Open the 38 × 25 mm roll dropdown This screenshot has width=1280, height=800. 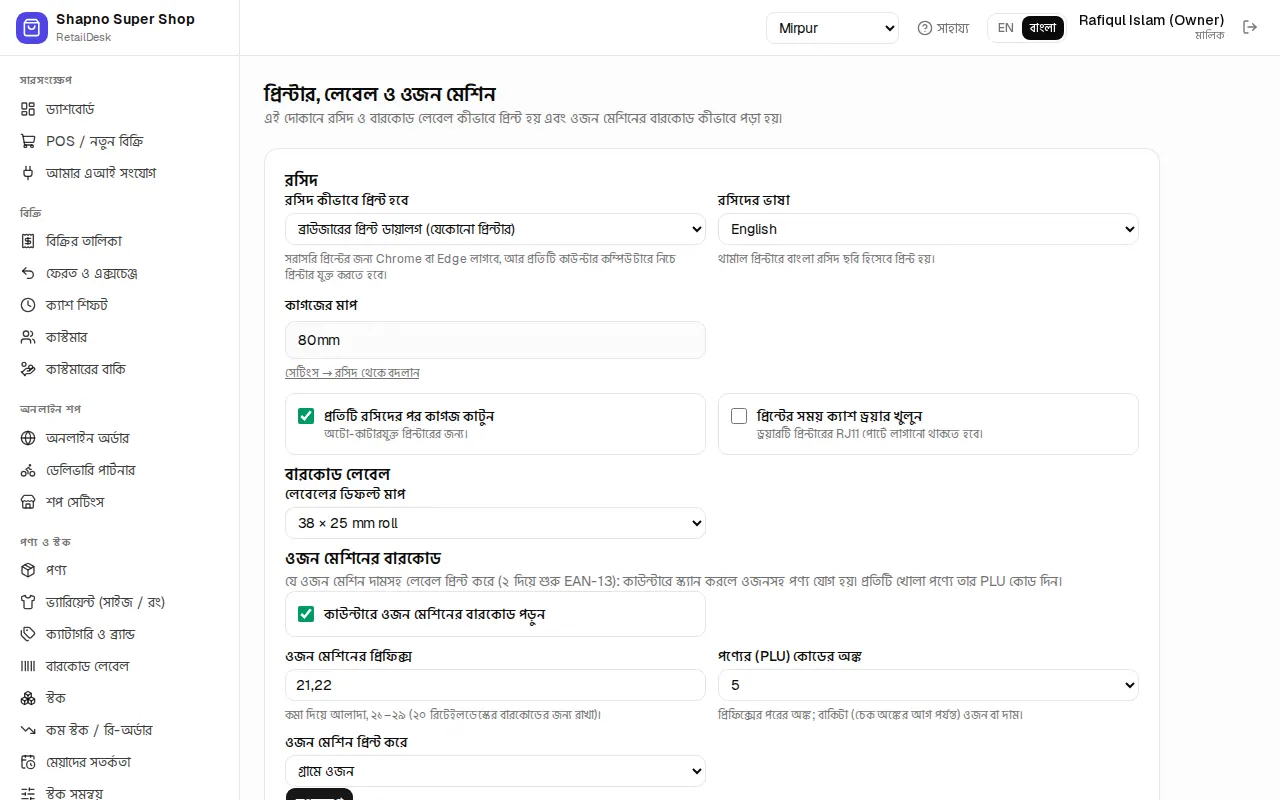pos(495,523)
